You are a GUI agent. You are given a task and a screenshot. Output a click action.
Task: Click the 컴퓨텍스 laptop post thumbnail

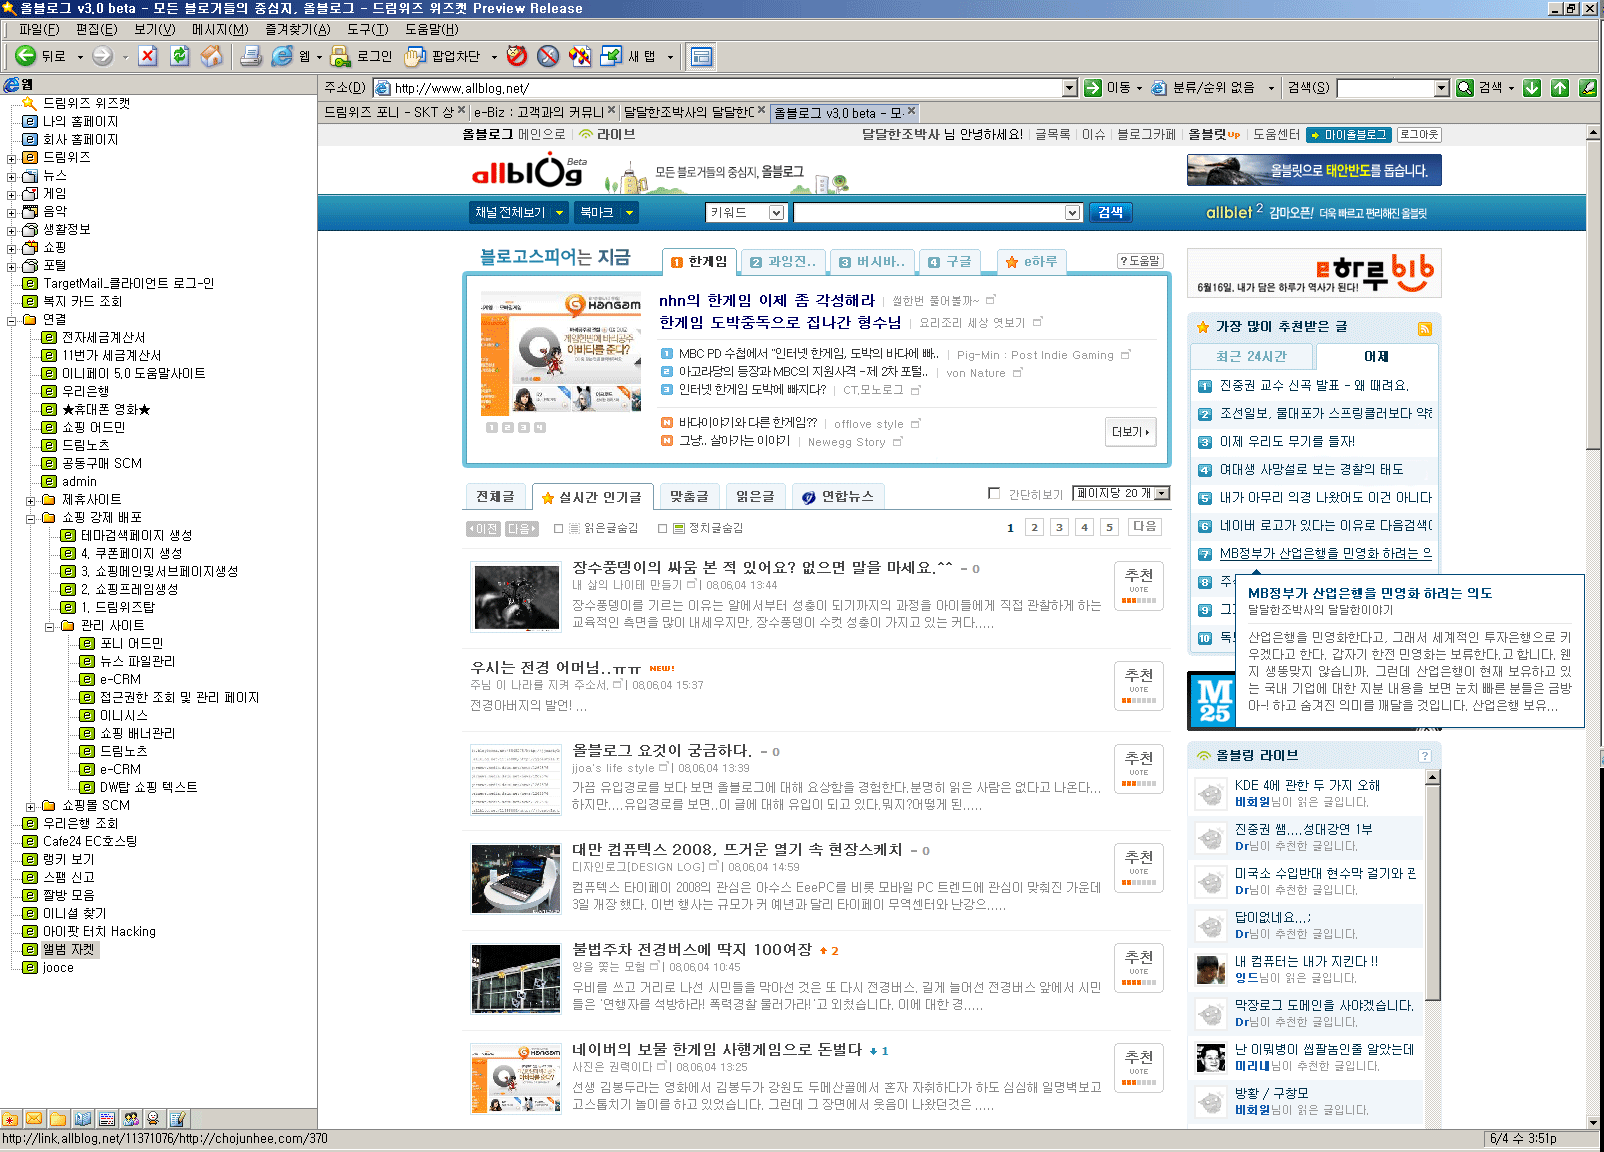pos(516,879)
